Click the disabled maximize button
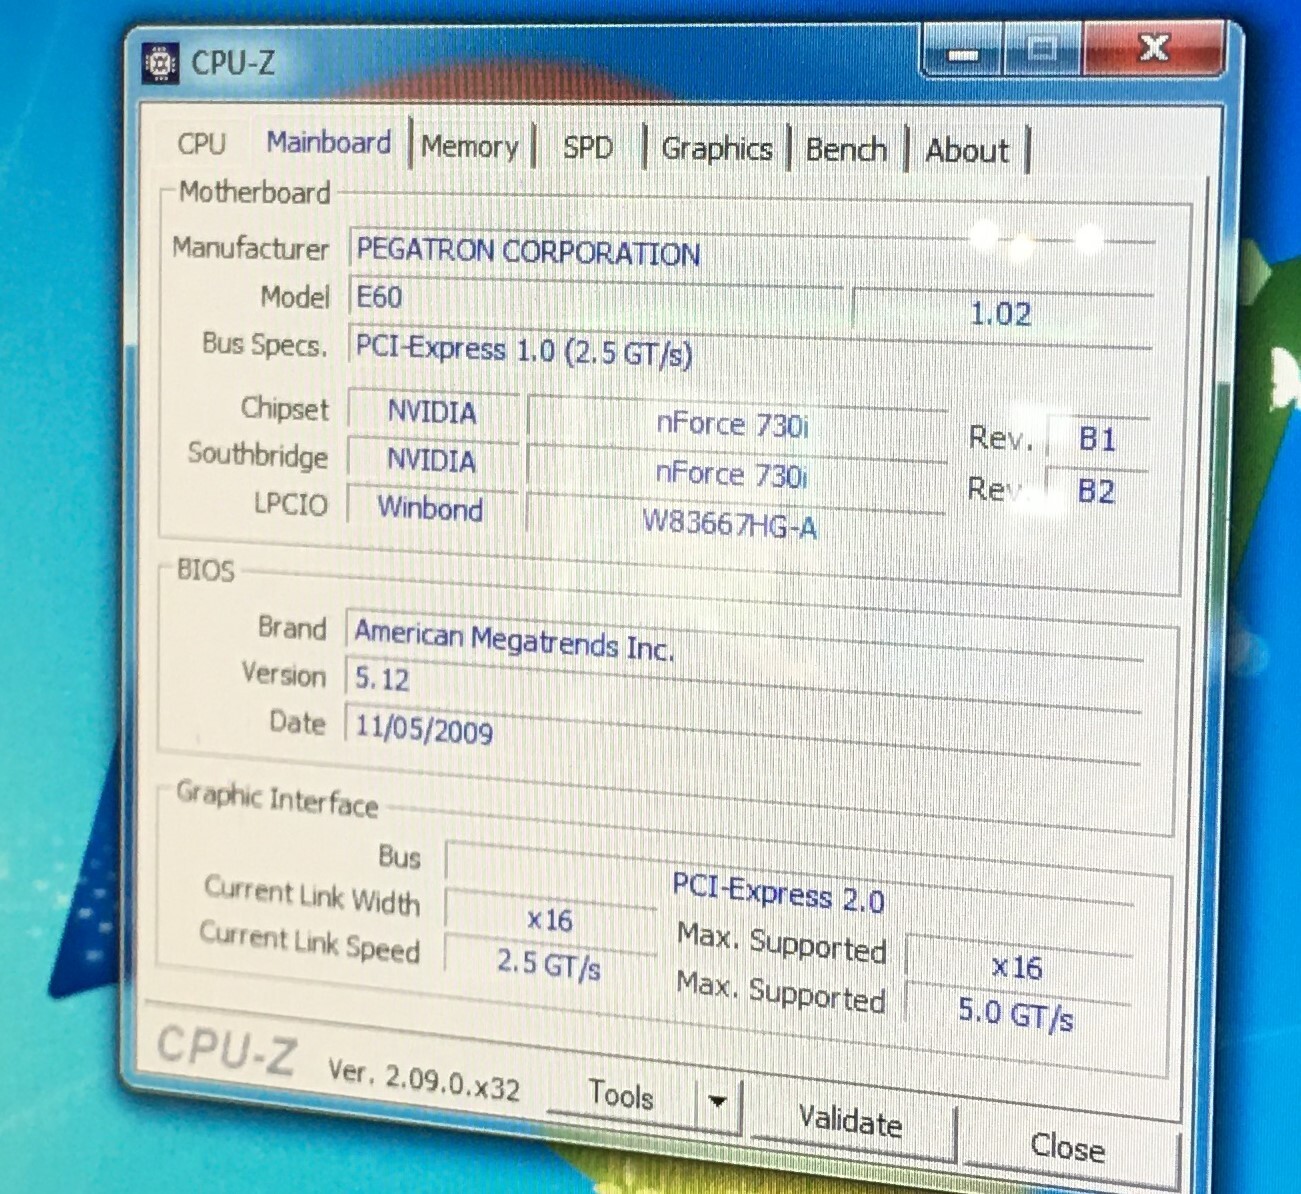 pos(1041,48)
